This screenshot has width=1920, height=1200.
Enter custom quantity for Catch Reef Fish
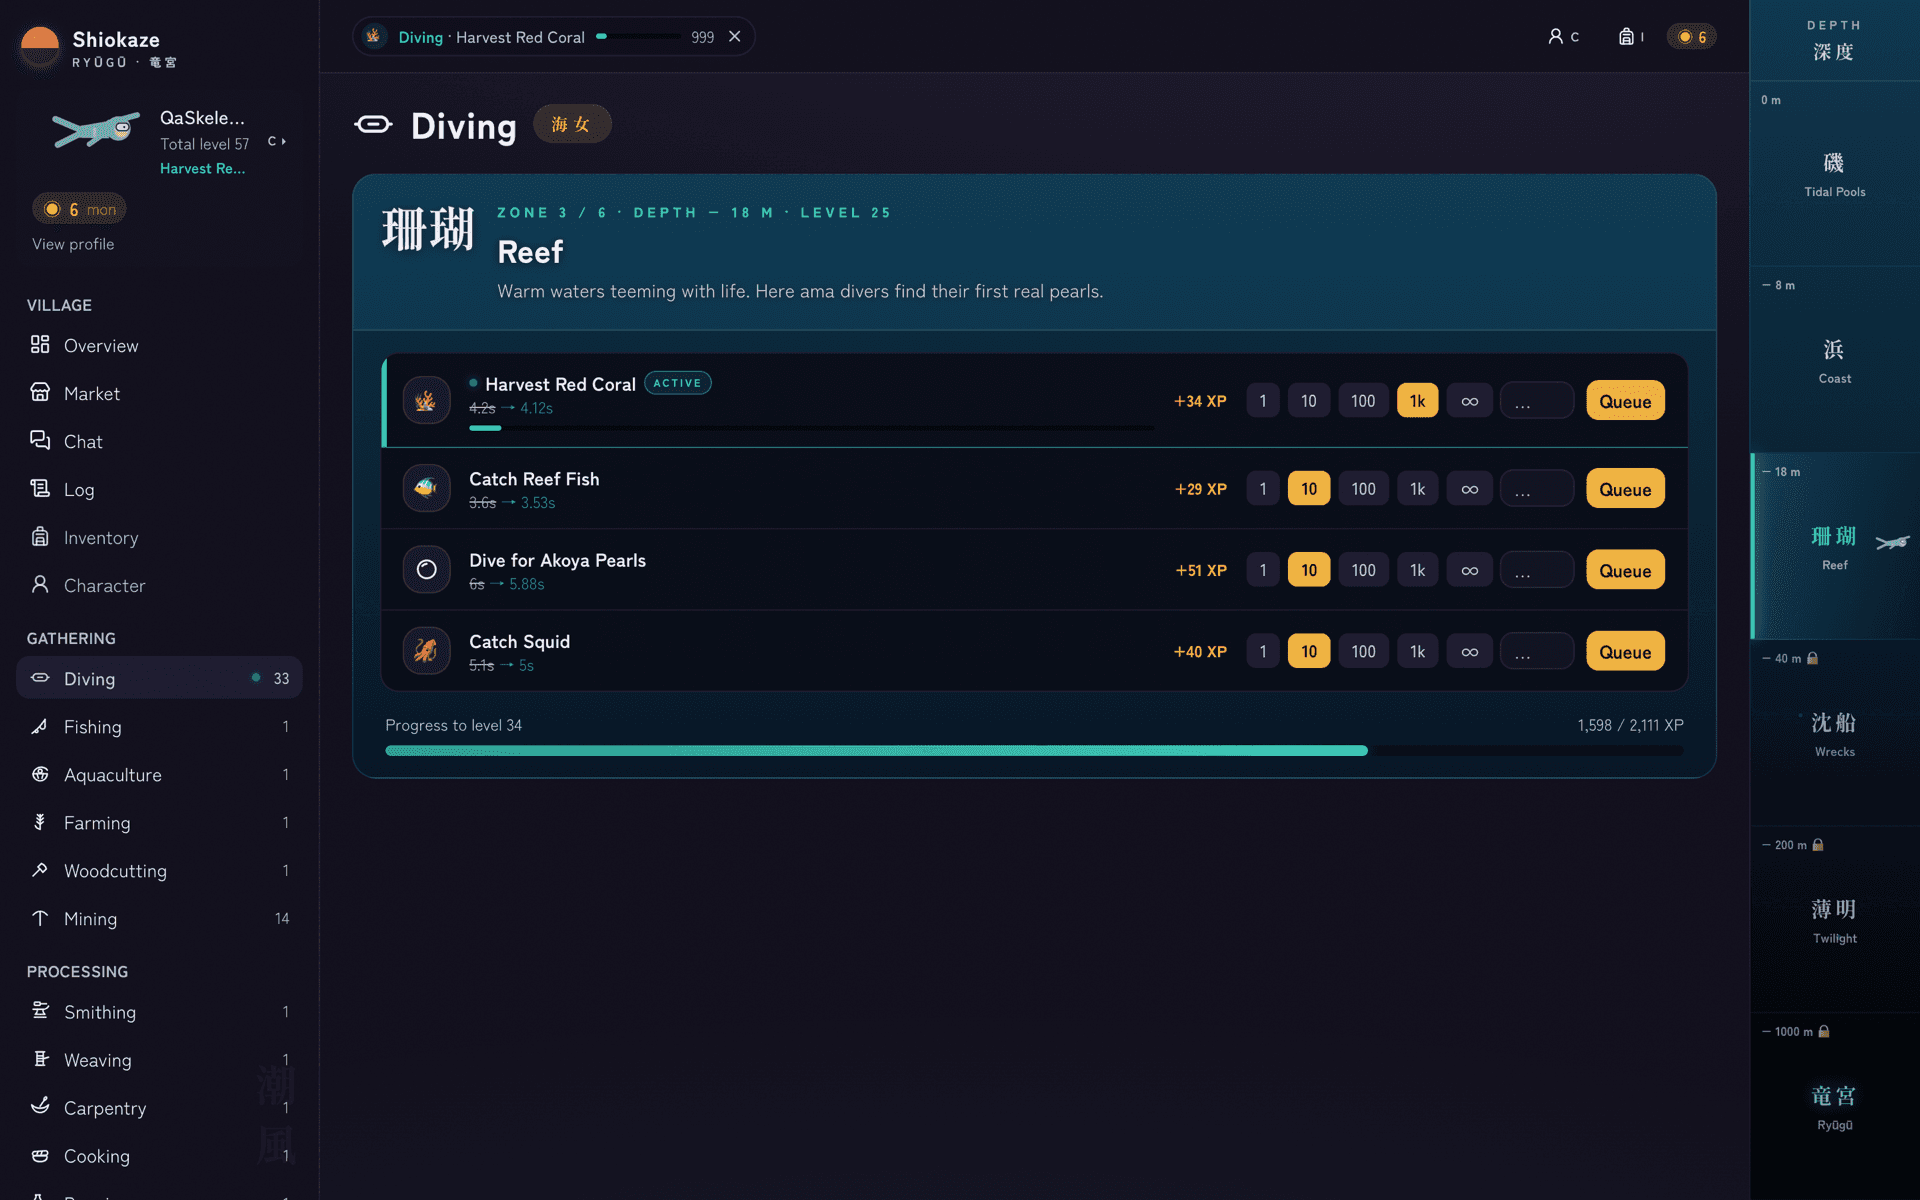point(1537,489)
